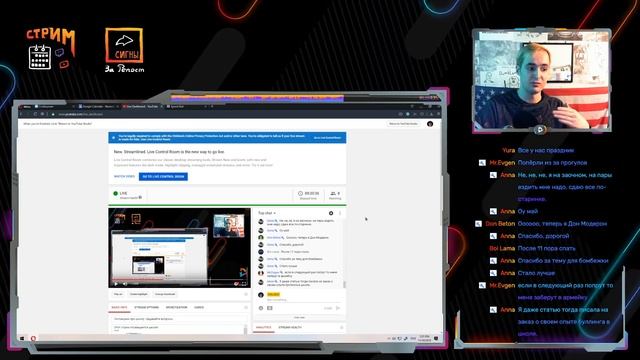Open the chat three-dot options menu
This screenshot has width=640, height=360.
click(x=340, y=213)
